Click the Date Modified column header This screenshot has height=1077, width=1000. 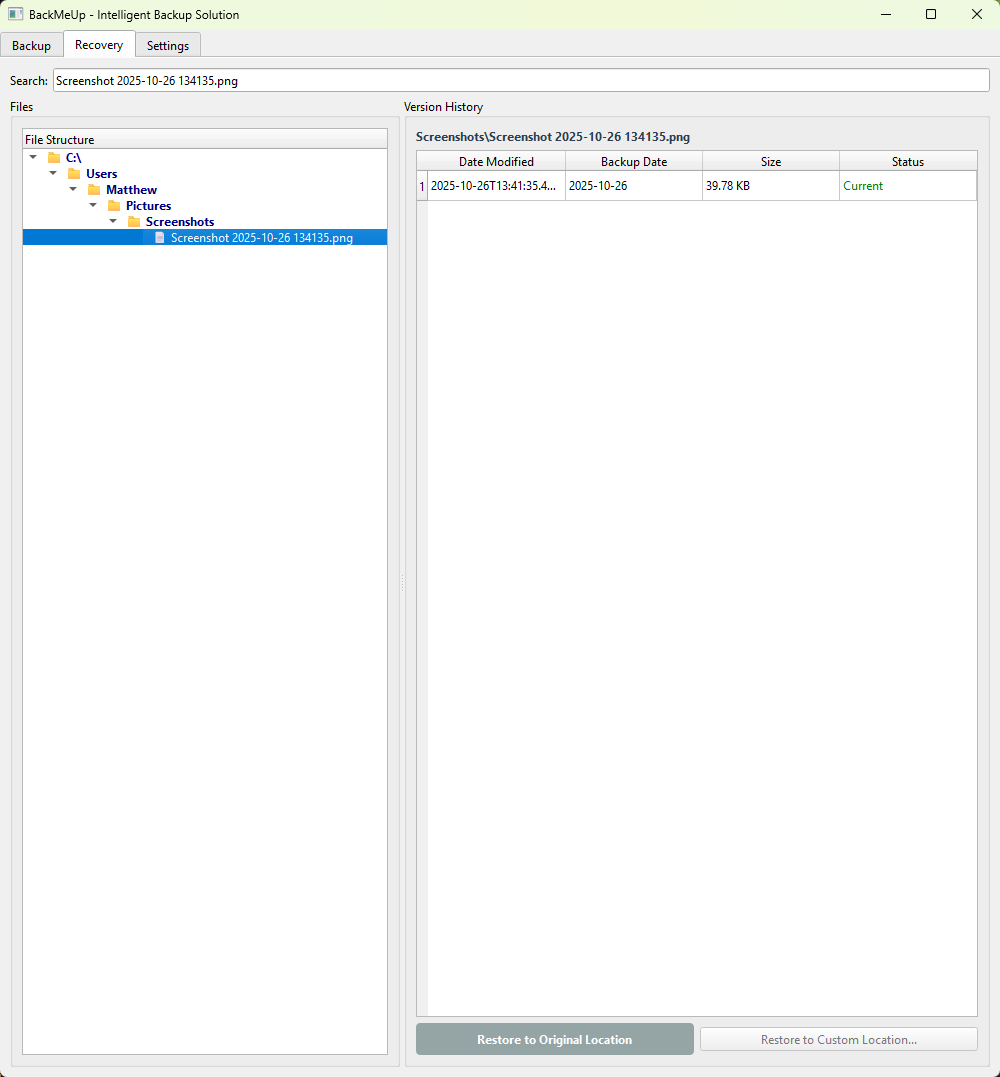click(496, 161)
